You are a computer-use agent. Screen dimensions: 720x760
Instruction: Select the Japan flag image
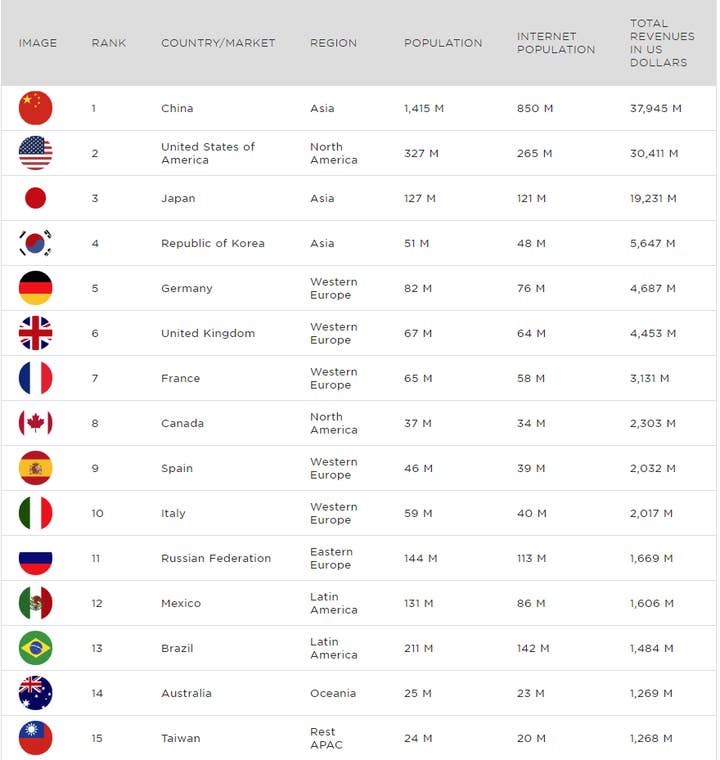(35, 198)
